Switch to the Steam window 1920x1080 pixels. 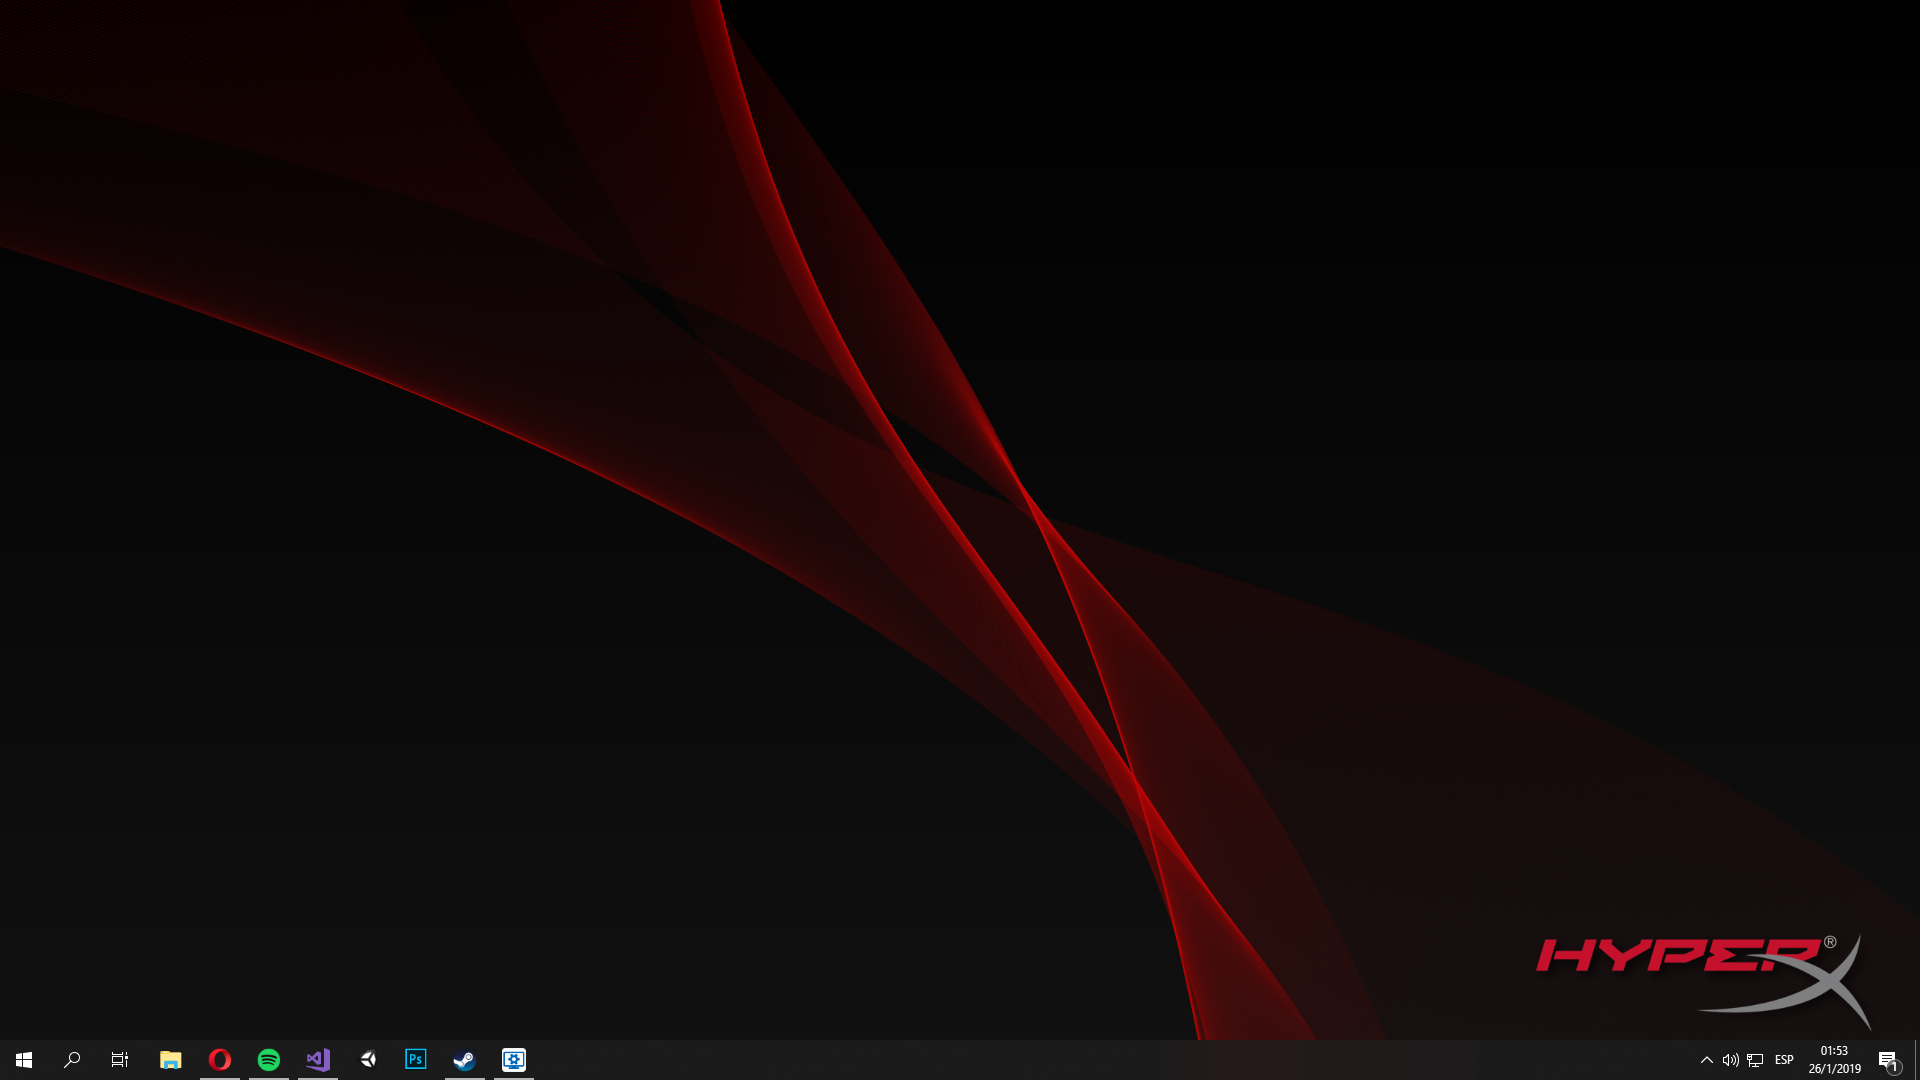tap(465, 1060)
